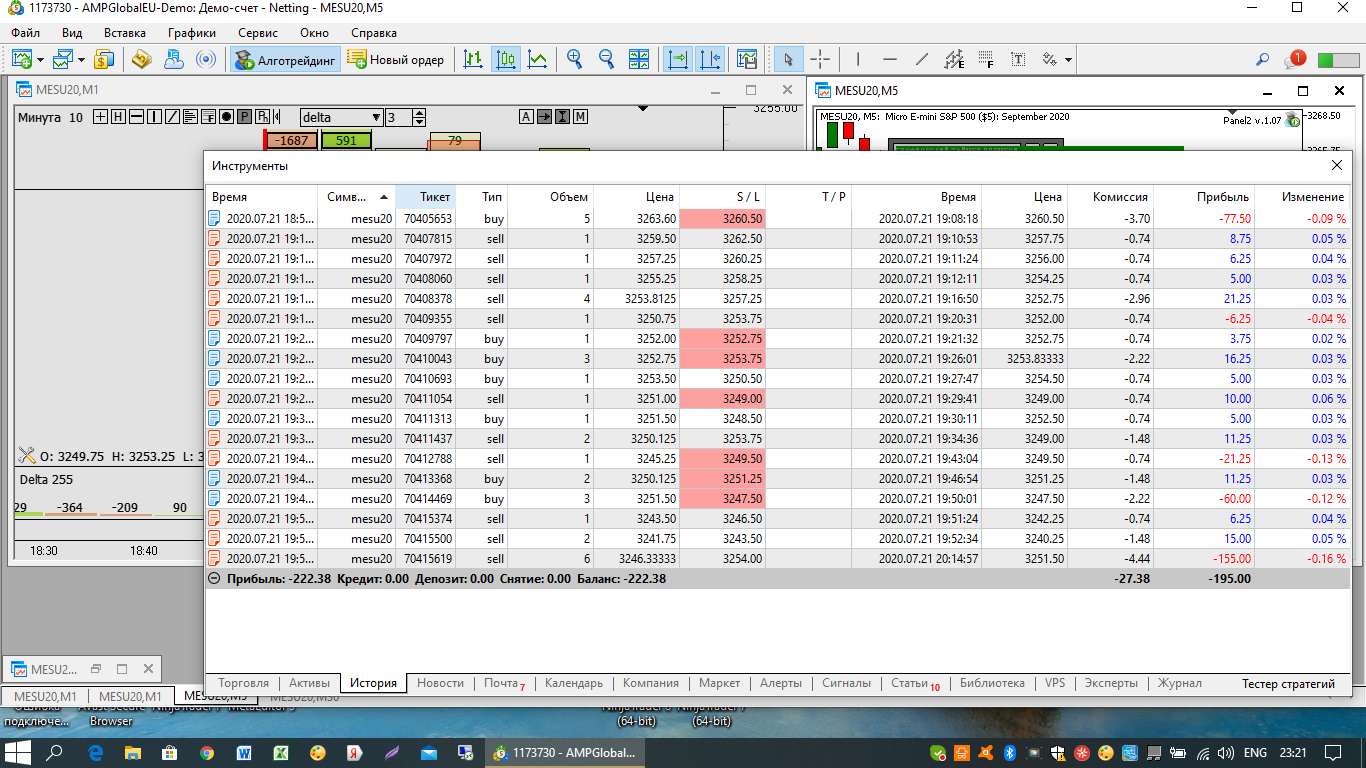Screen dimensions: 1366x768
Task: Switch to the Торговля tab
Action: pos(243,683)
